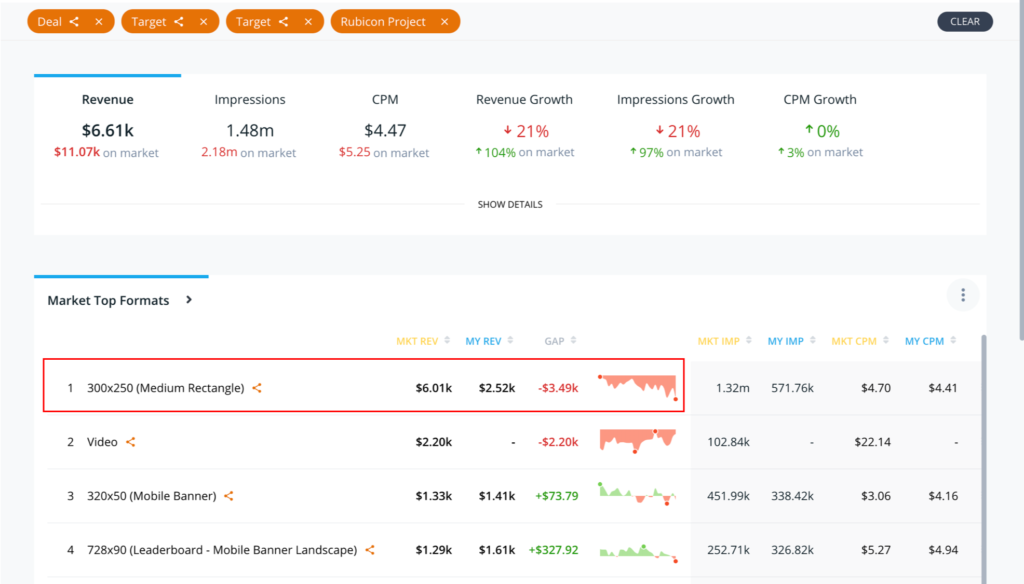The image size is (1024, 584).
Task: Click the $11.07k on market revenue figure
Action: pyautogui.click(x=77, y=152)
